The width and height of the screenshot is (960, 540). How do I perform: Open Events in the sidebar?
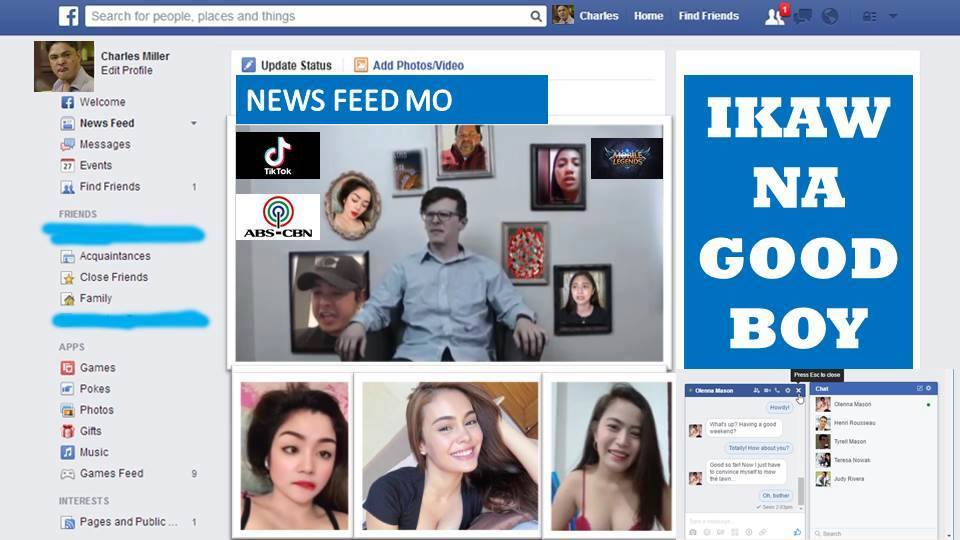click(96, 165)
